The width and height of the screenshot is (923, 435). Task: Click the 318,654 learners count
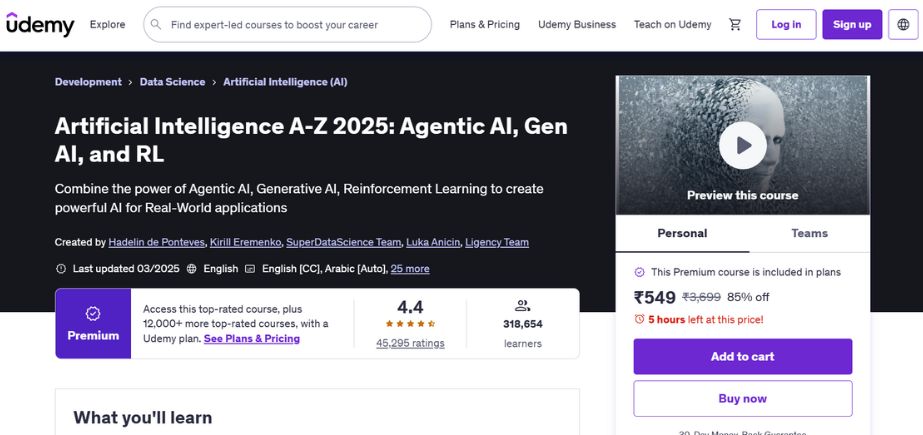(x=523, y=324)
